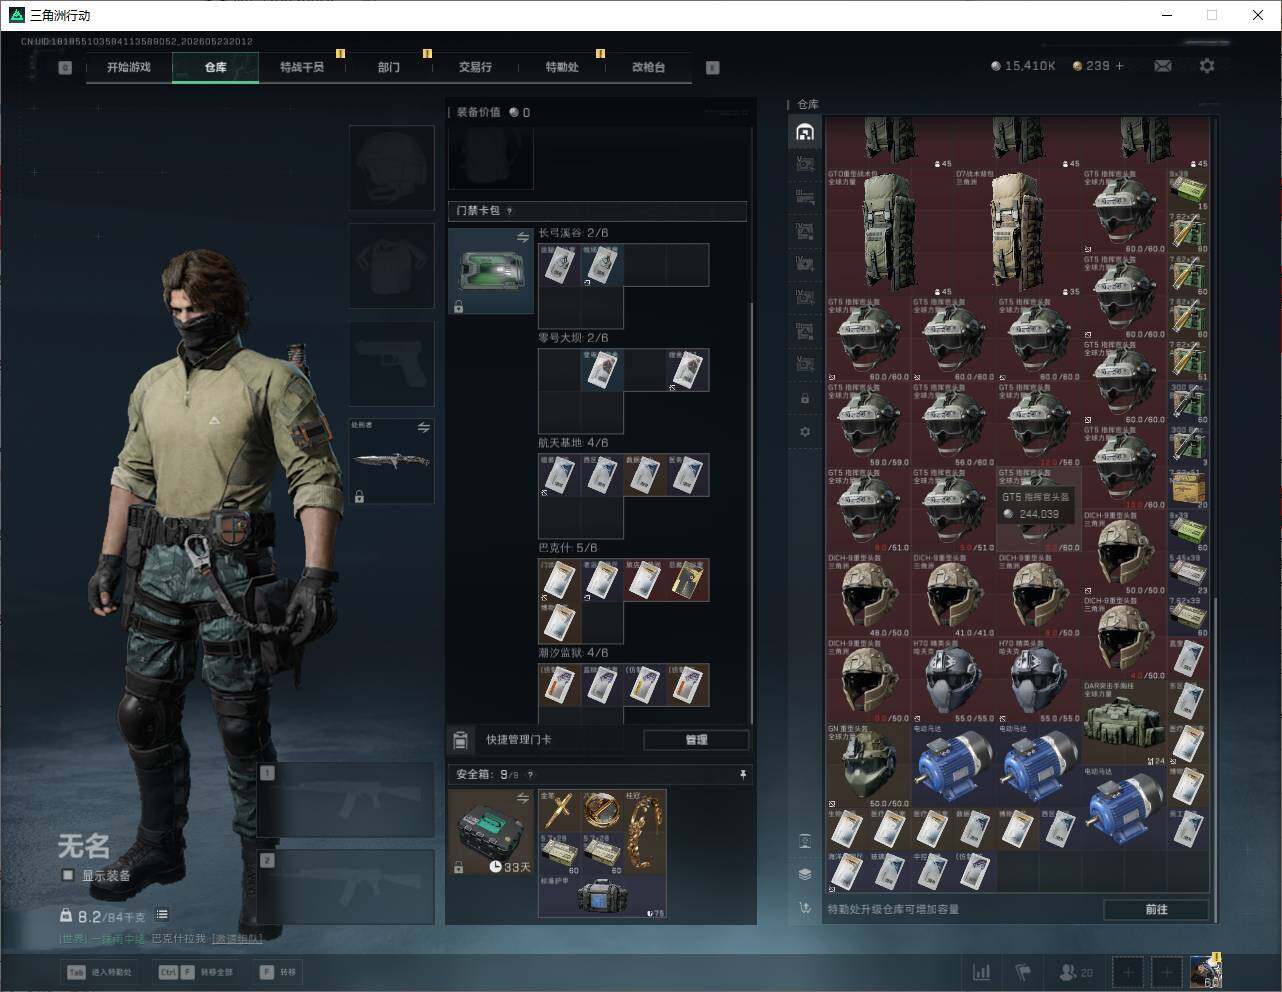Click the 15,410K currency balance

(x=1023, y=66)
